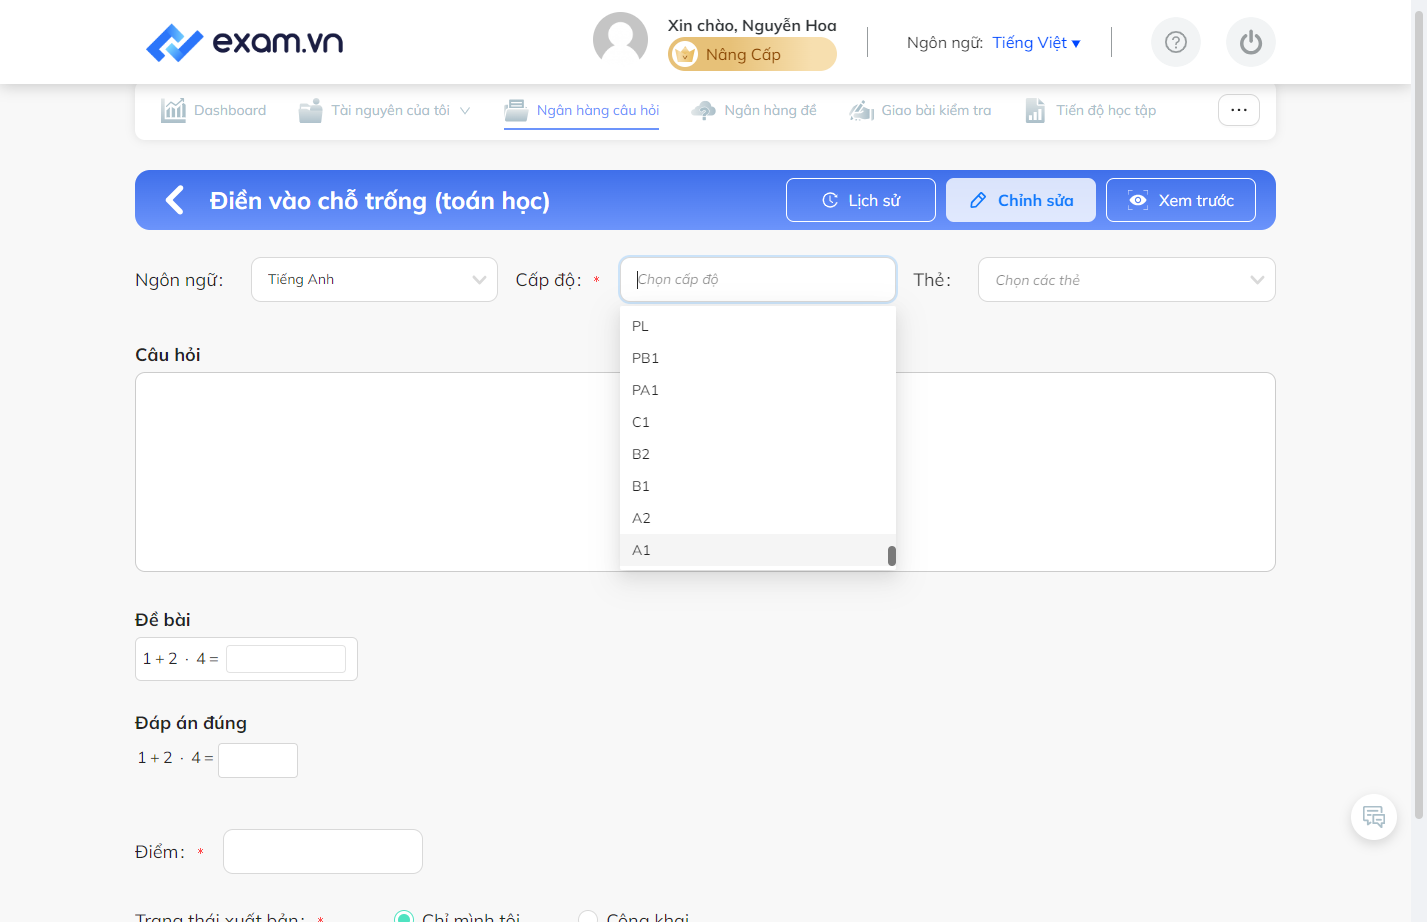Choose level B1 from the list
Image resolution: width=1427 pixels, height=922 pixels.
tap(758, 486)
